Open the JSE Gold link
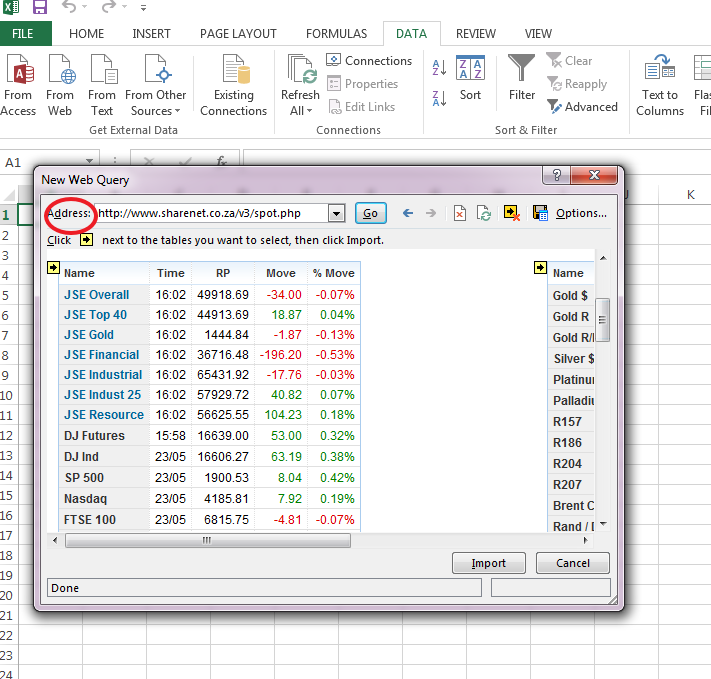This screenshot has width=711, height=679. [x=89, y=335]
